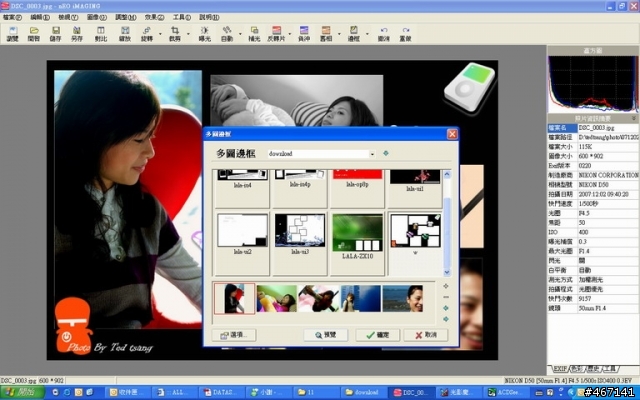Use the Fill Light (補光) tool
Viewport: 640px width, 400px height.
point(254,34)
